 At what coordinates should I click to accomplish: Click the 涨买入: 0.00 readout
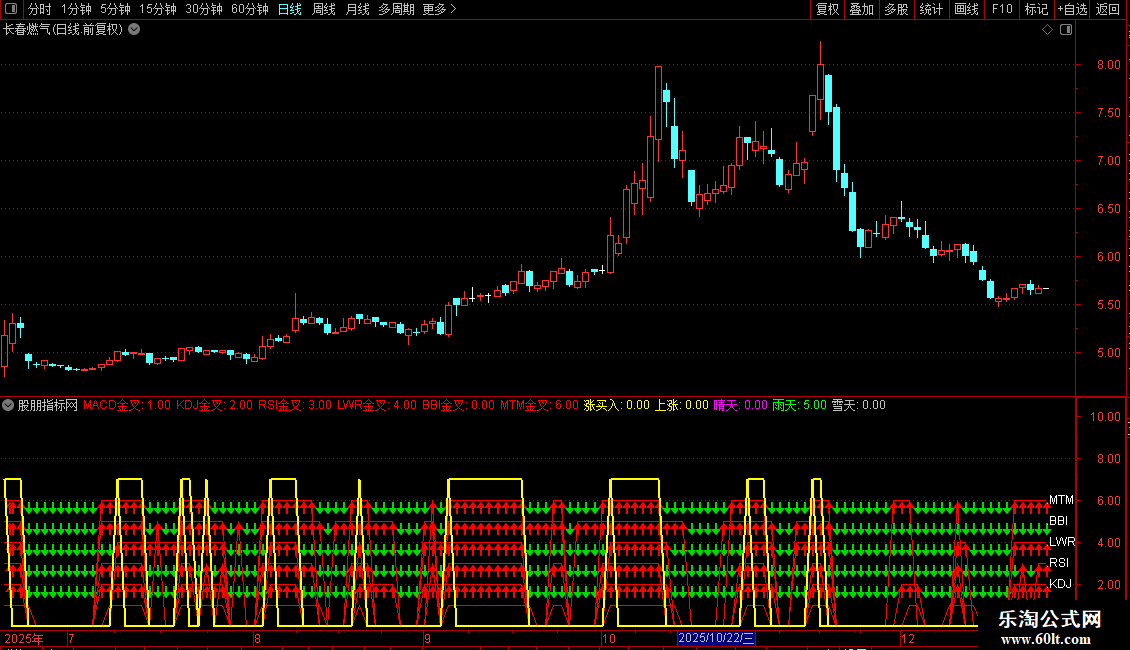click(x=616, y=405)
